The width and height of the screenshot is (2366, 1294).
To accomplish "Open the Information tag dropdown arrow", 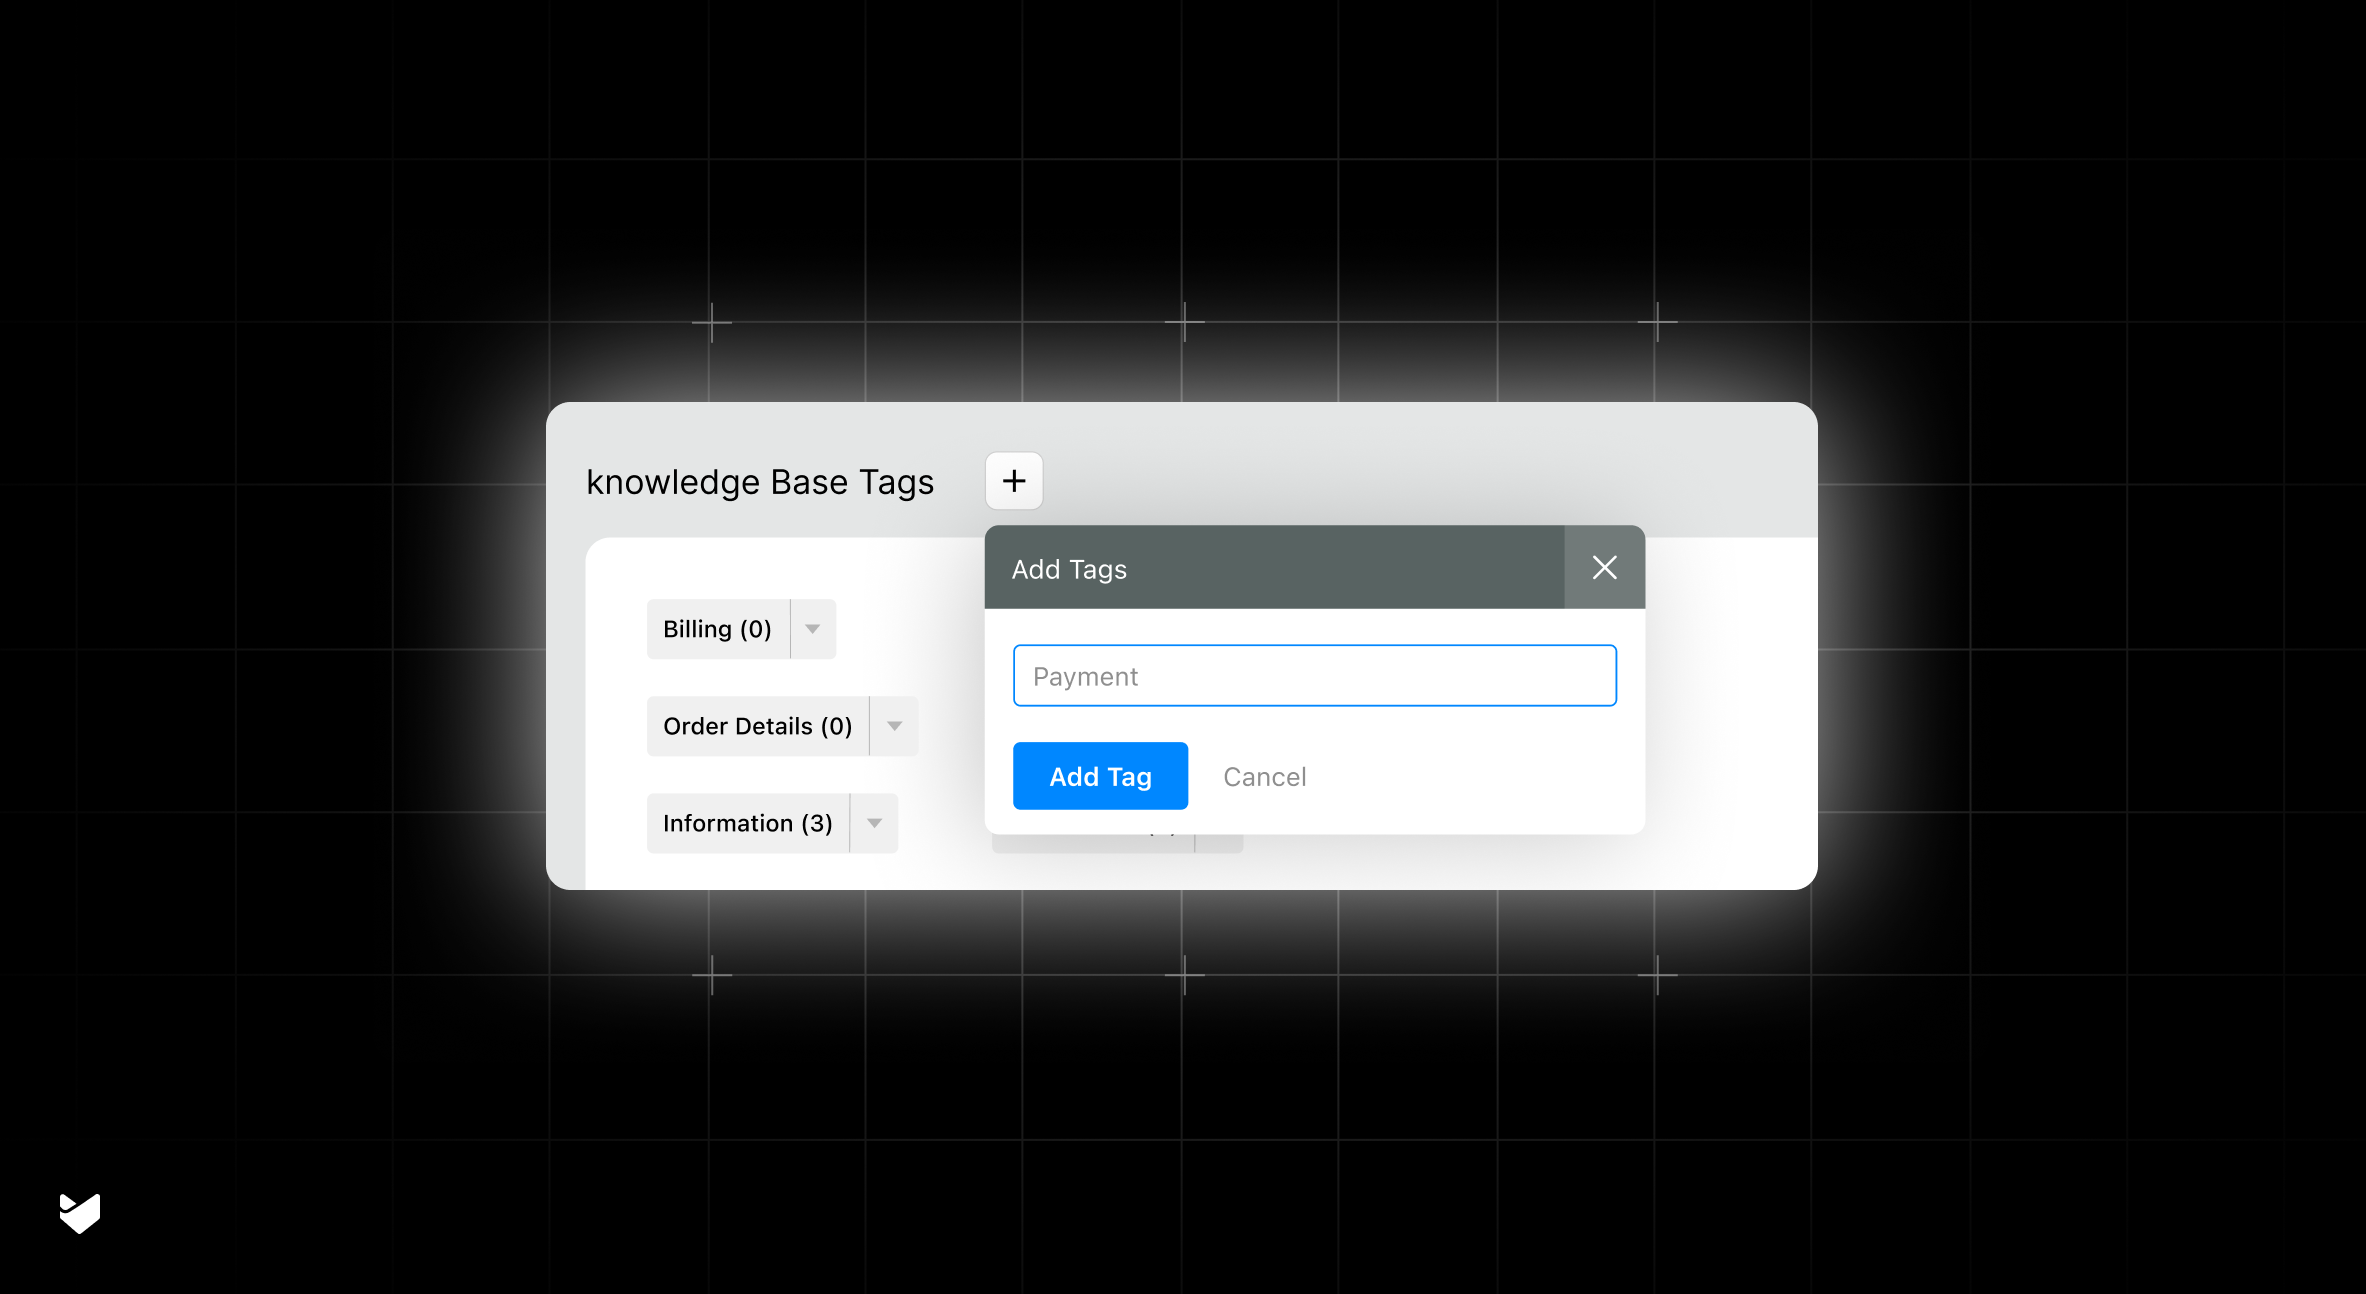I will [874, 823].
